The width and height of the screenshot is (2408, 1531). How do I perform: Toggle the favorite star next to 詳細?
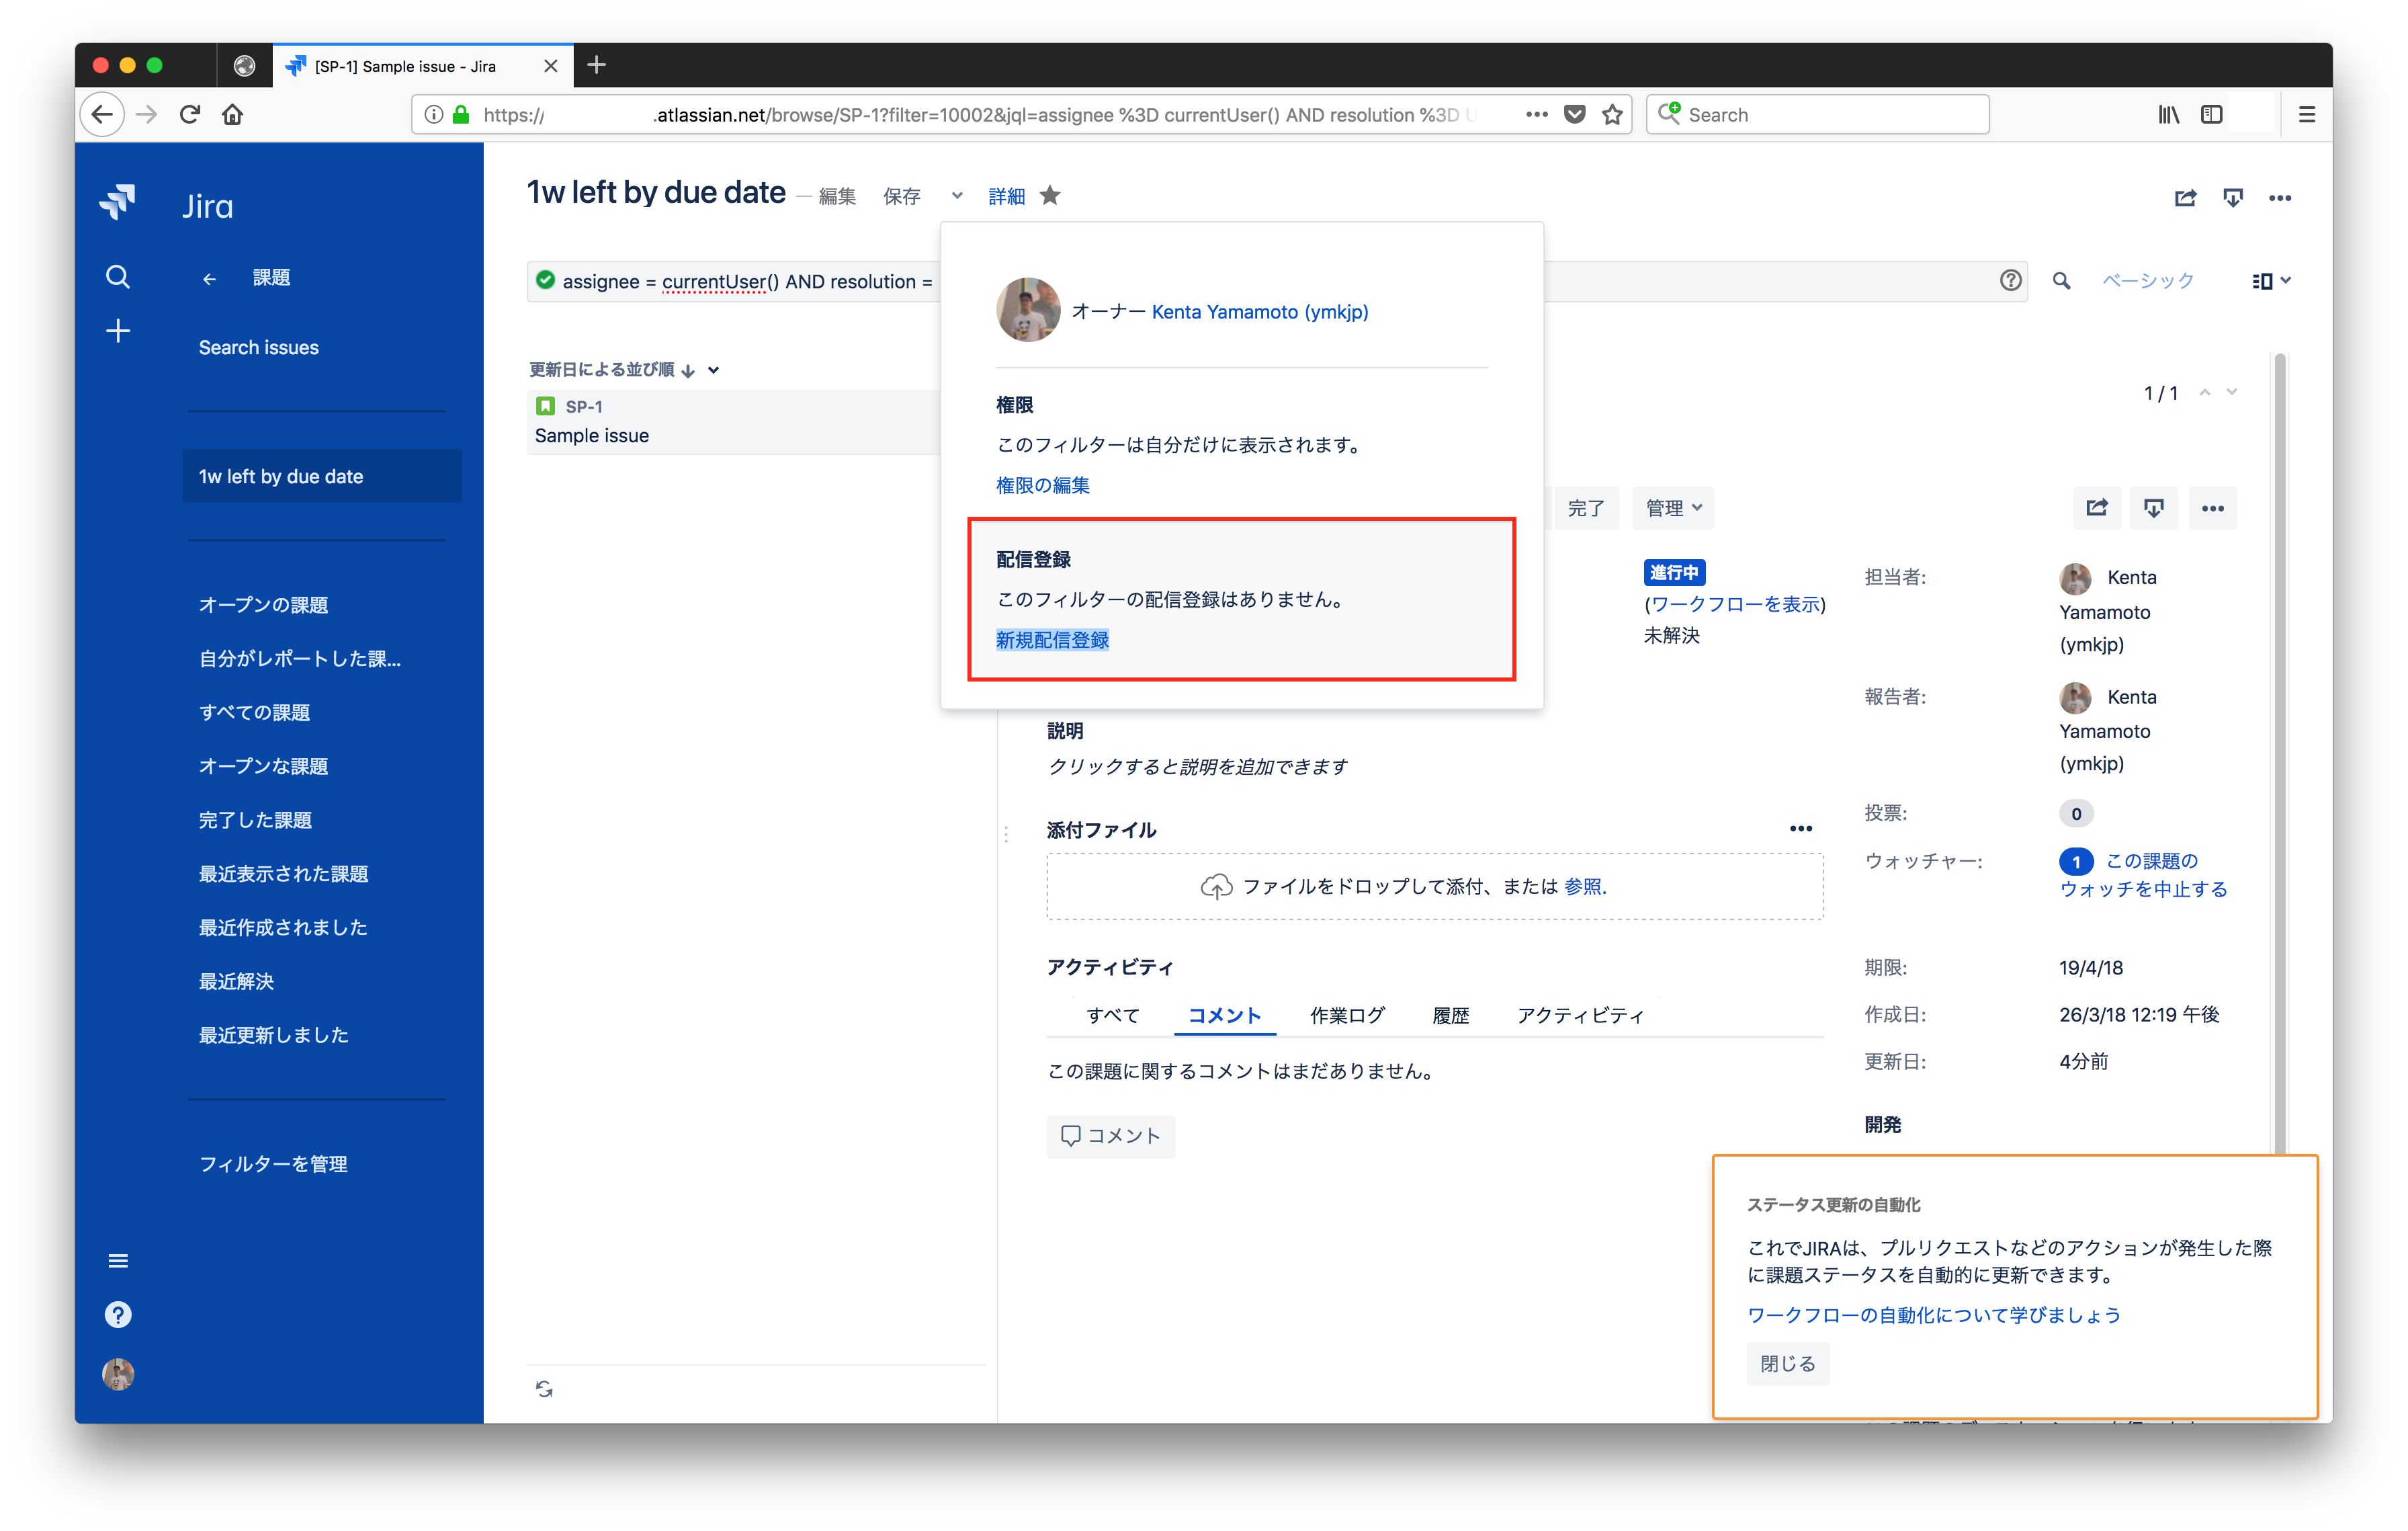[1050, 196]
